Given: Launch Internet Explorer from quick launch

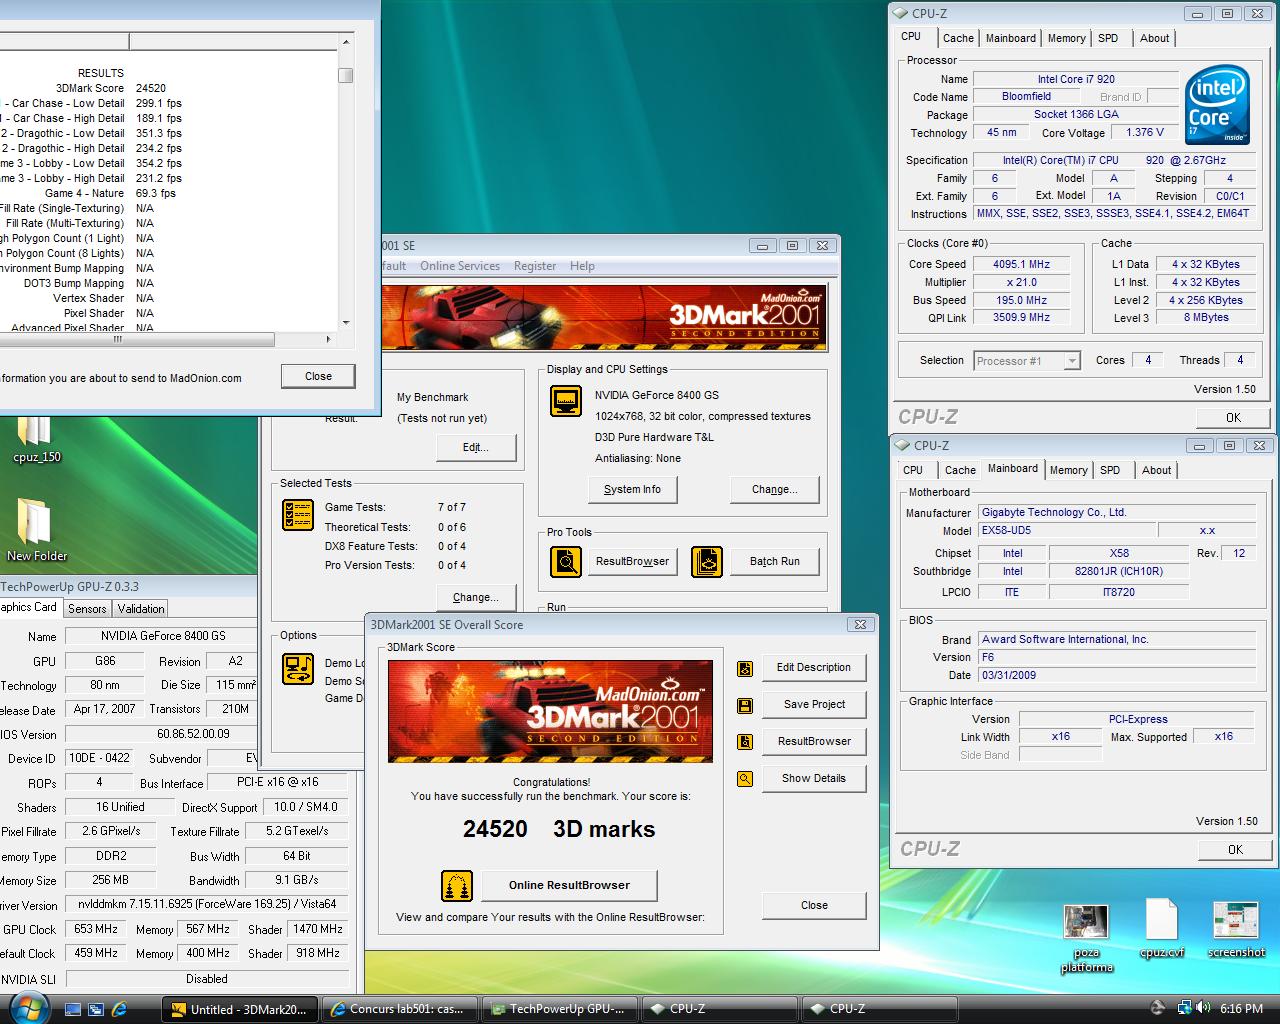Looking at the screenshot, I should pyautogui.click(x=119, y=1009).
